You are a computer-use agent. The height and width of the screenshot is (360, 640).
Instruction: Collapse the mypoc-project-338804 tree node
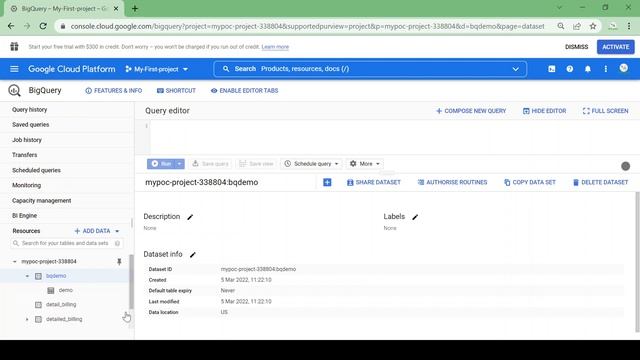click(x=15, y=262)
